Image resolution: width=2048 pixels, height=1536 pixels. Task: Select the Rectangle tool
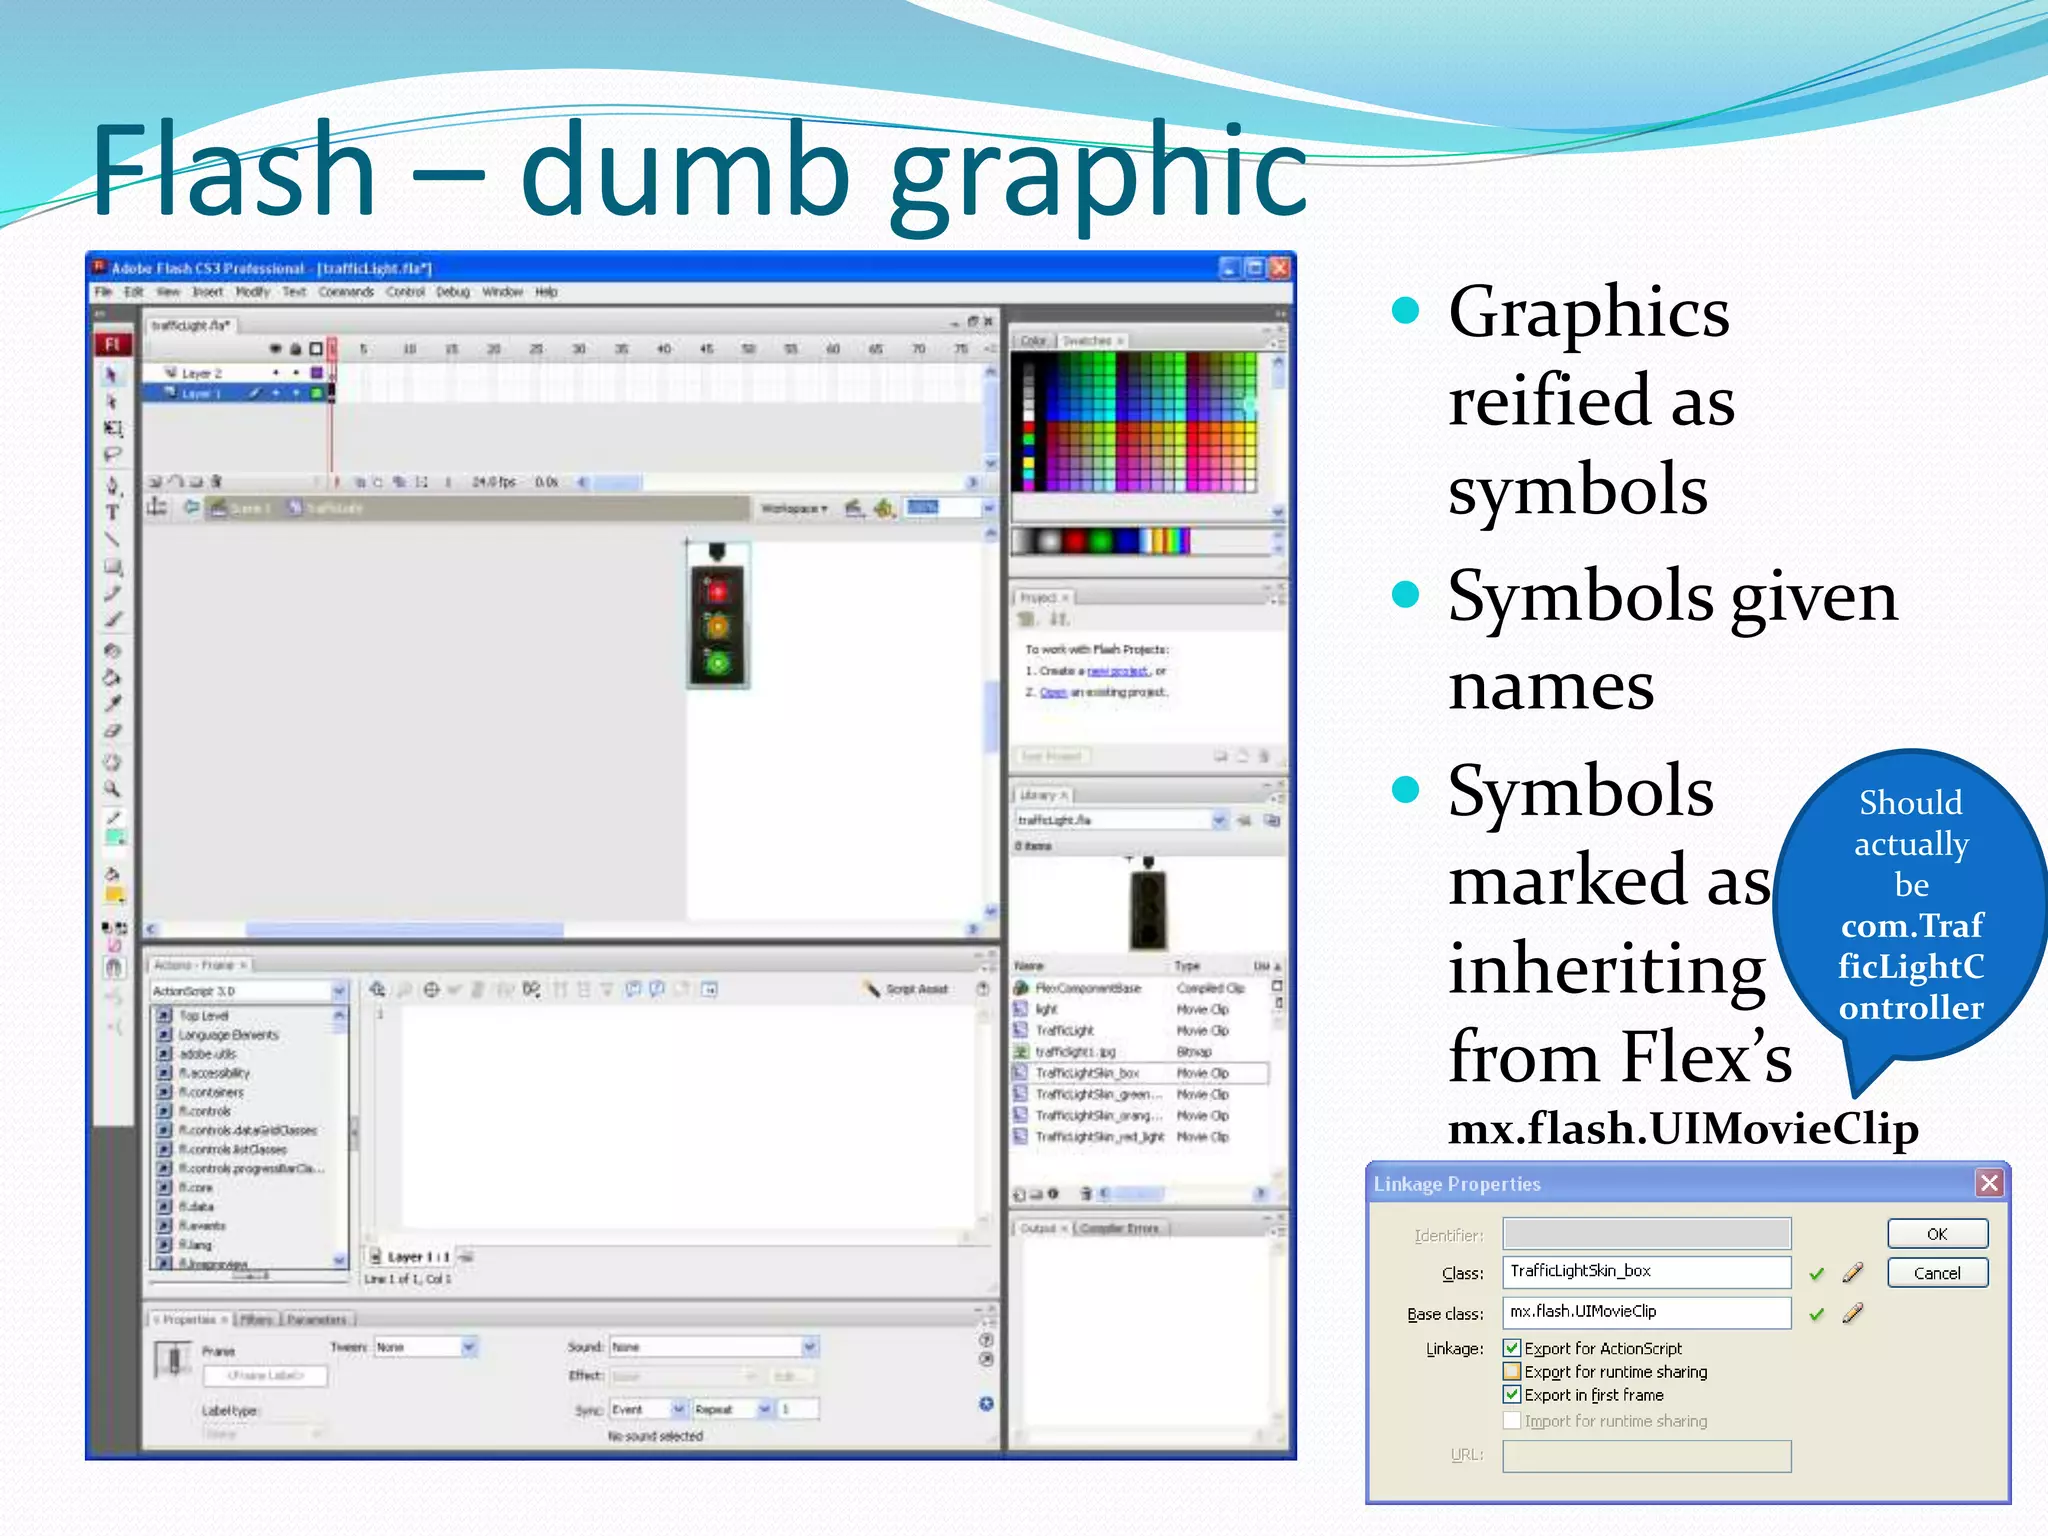(x=112, y=566)
